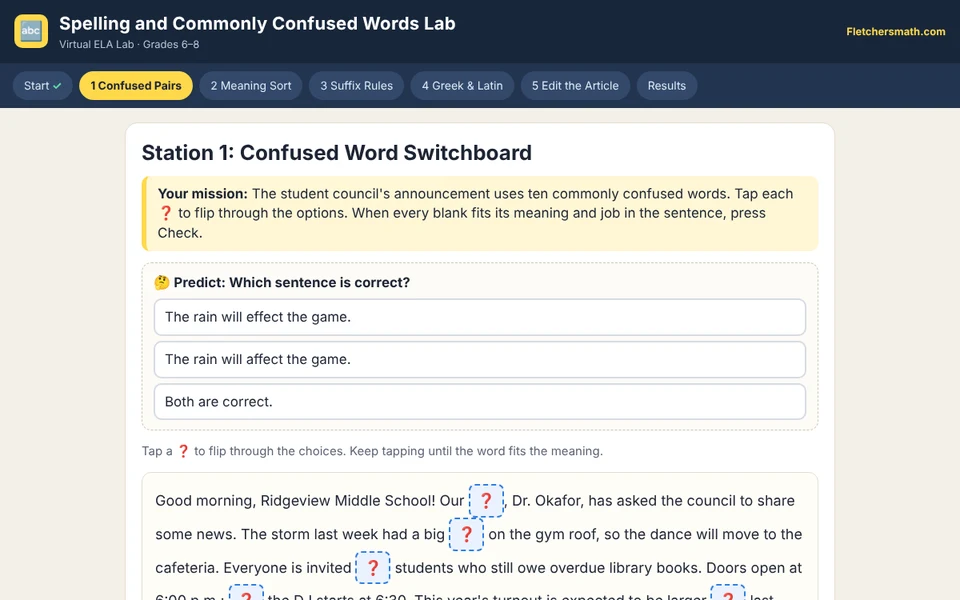
Task: Open the Start tab
Action: (x=43, y=86)
